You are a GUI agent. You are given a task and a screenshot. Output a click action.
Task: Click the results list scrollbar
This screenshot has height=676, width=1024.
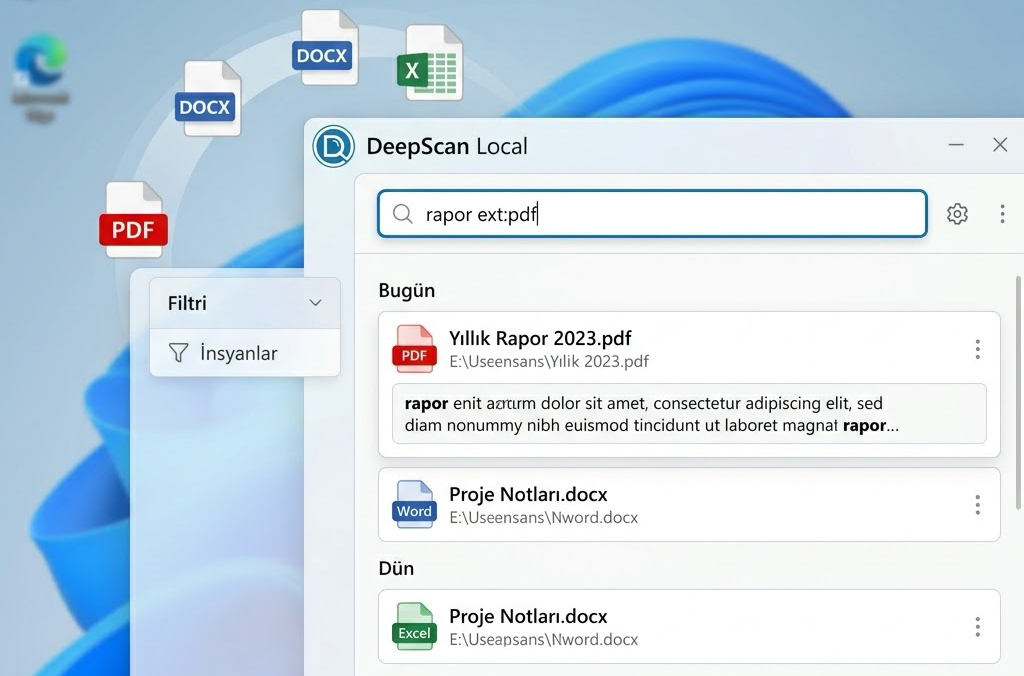pyautogui.click(x=1019, y=392)
